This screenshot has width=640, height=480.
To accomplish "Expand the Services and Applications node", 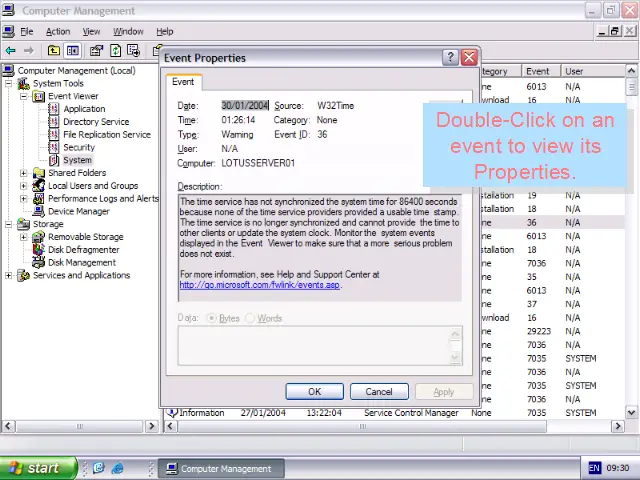I will point(9,275).
